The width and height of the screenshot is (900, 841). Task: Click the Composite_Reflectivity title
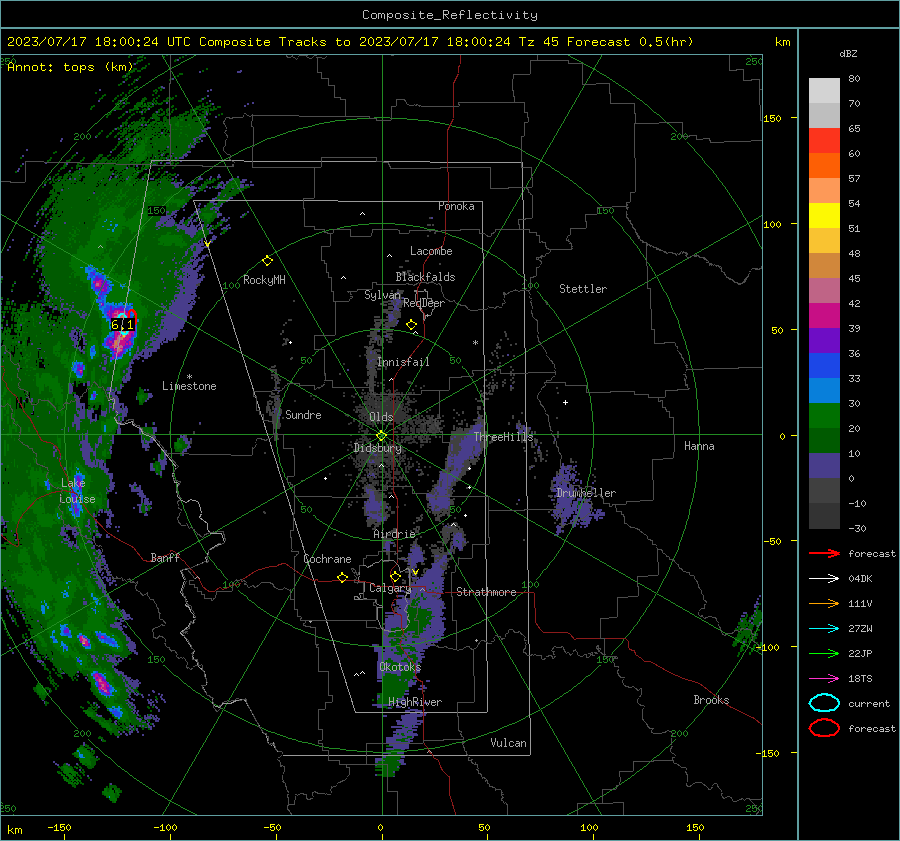tap(449, 15)
